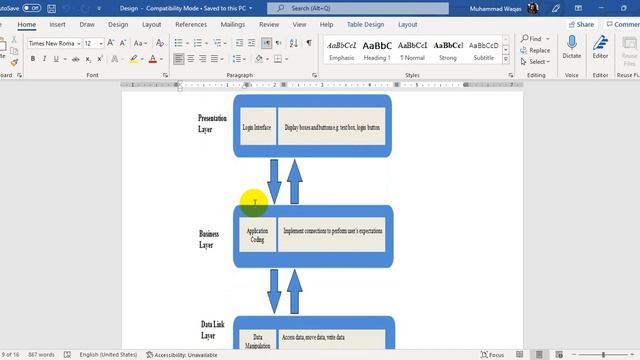Toggle show paragraph marks
This screenshot has width=640, height=360.
tap(309, 43)
